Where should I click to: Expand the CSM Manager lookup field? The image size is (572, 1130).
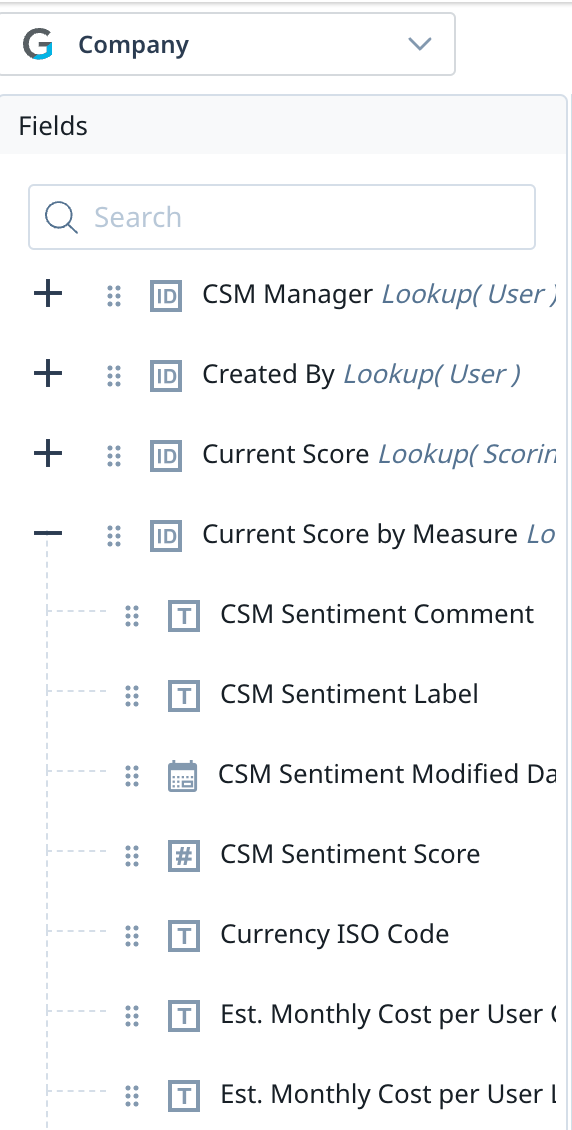[x=48, y=294]
